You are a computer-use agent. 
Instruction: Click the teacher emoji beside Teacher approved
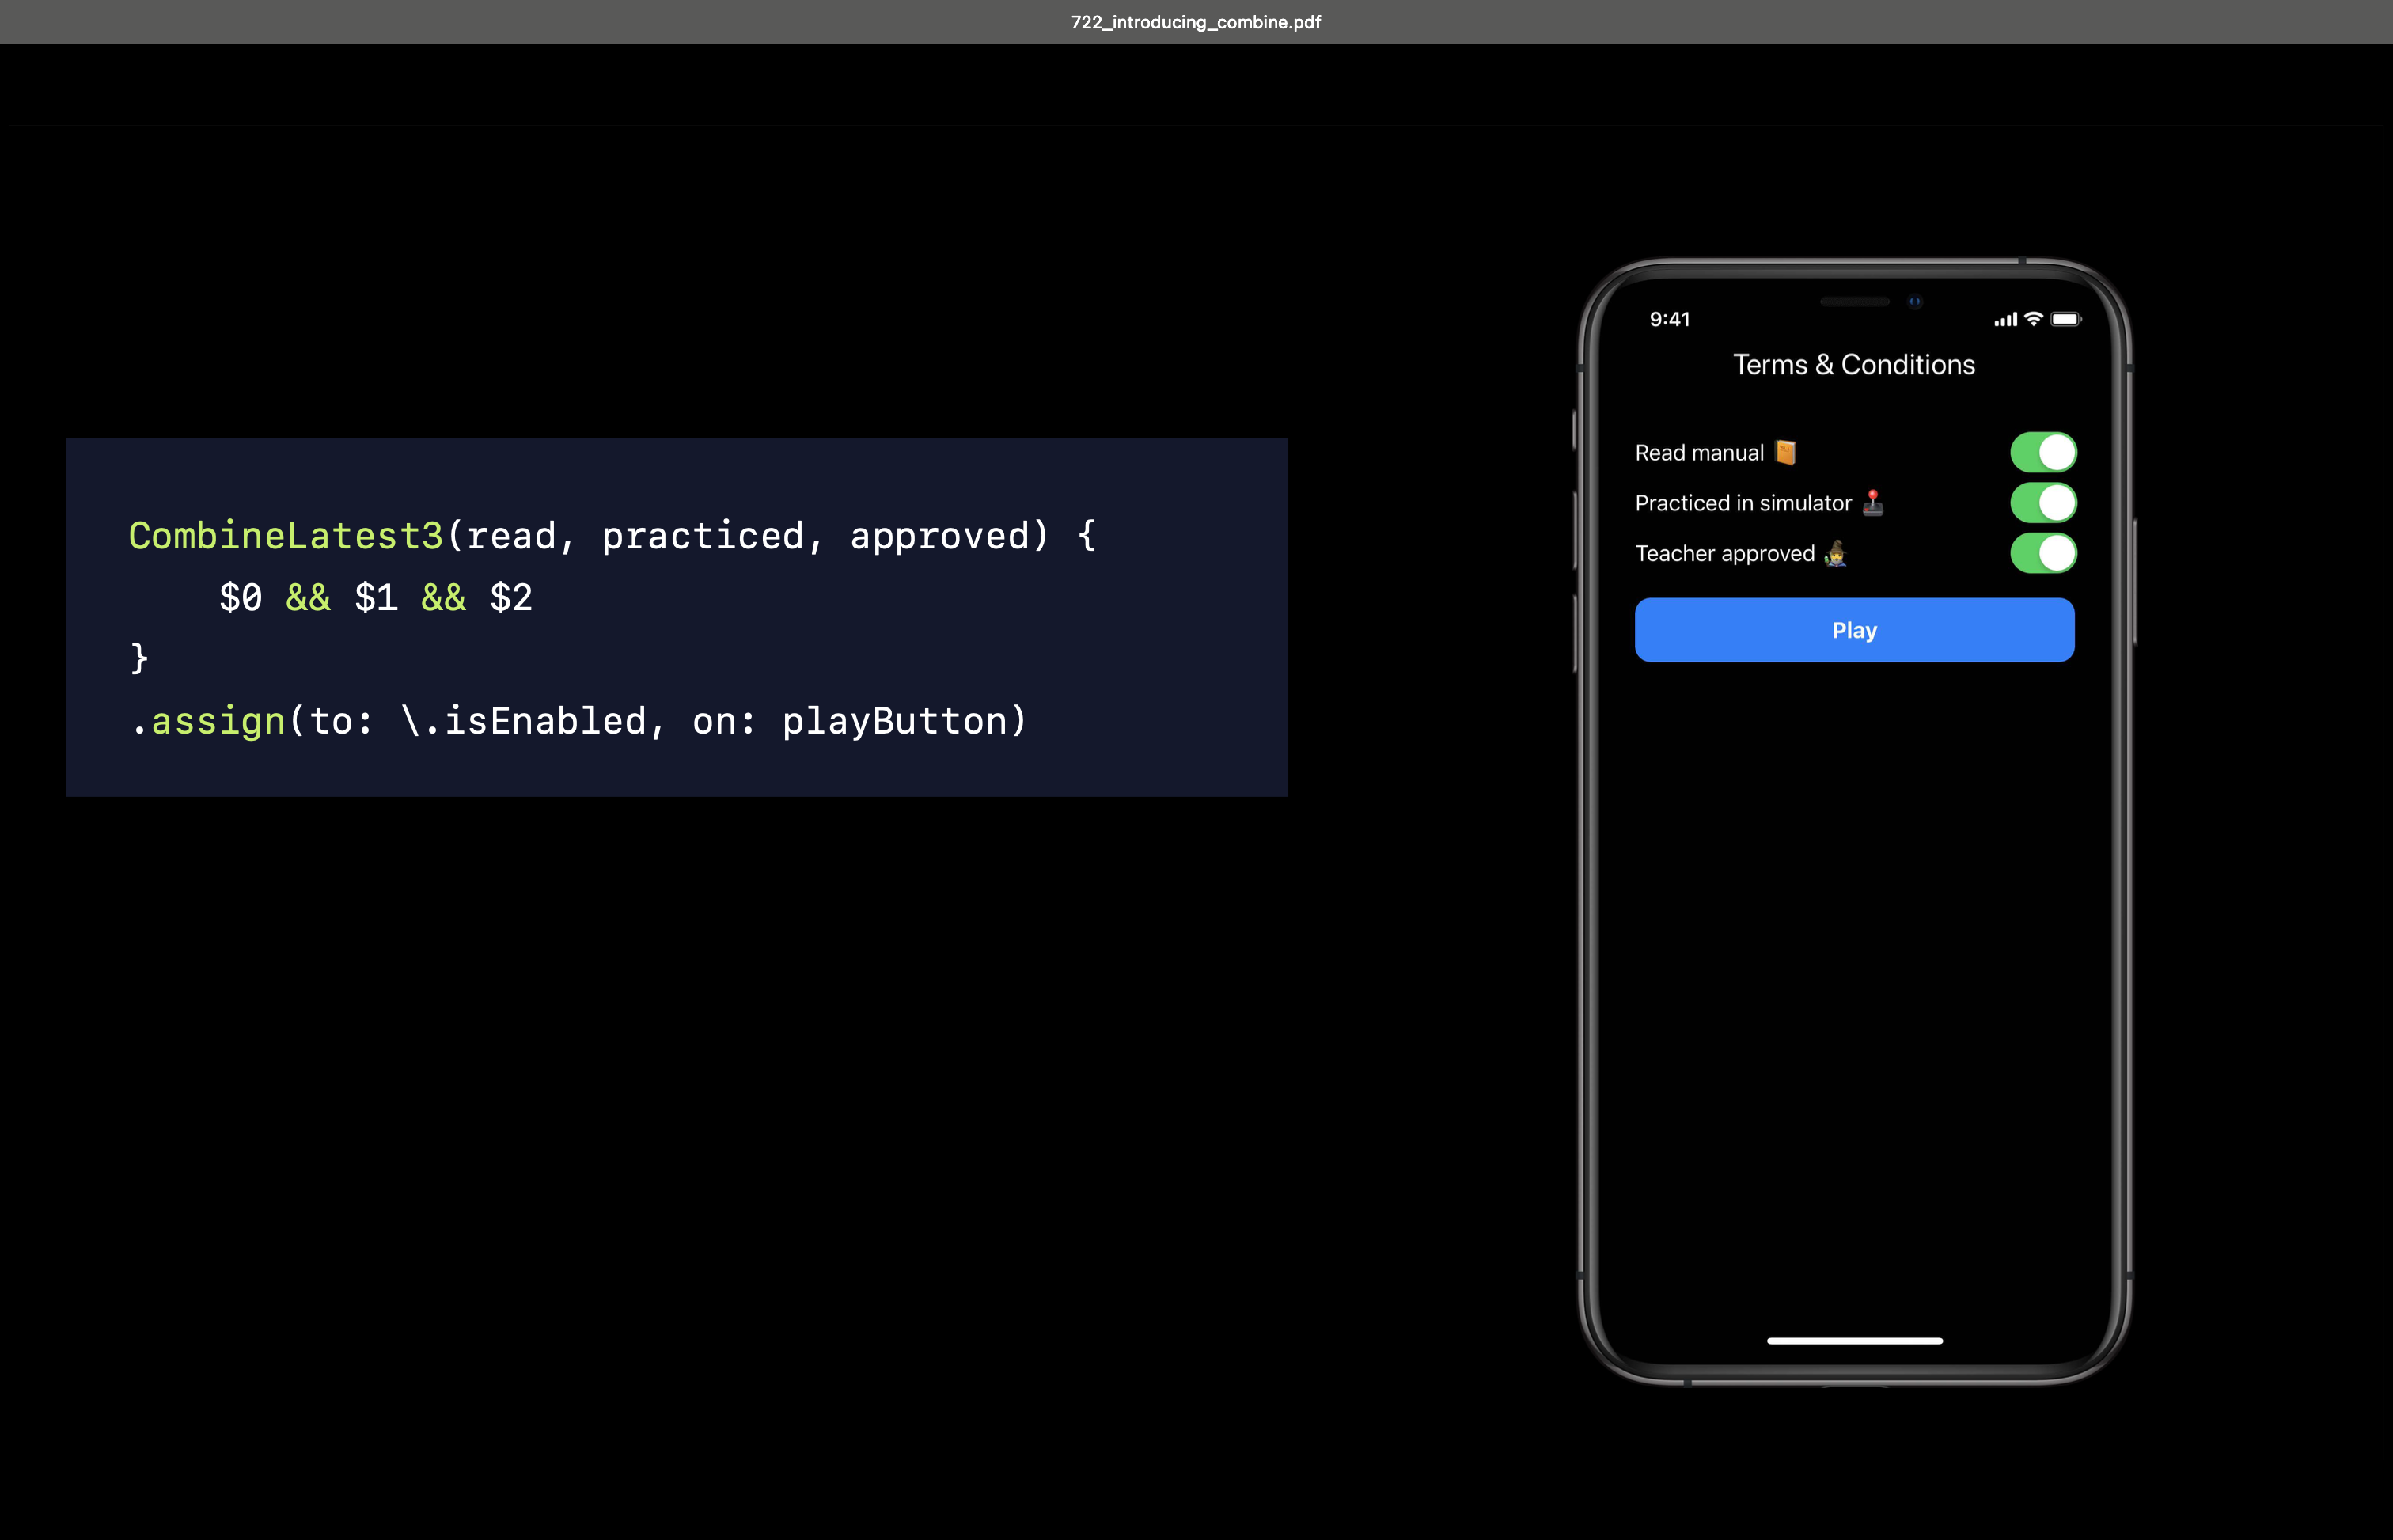click(1835, 553)
